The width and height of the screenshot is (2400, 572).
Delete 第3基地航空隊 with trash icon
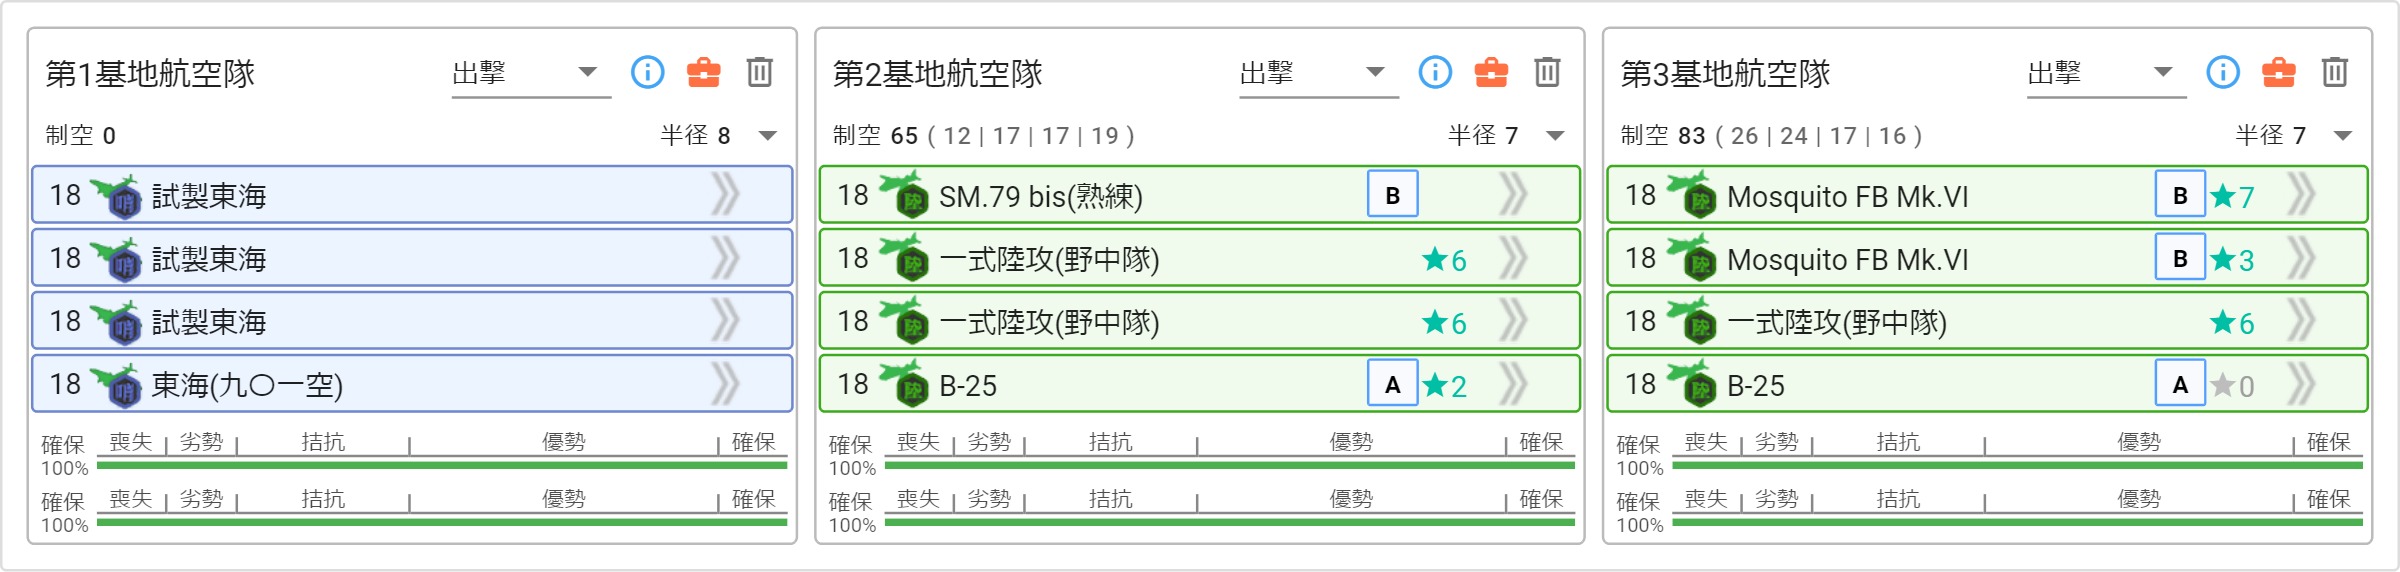coord(2335,72)
